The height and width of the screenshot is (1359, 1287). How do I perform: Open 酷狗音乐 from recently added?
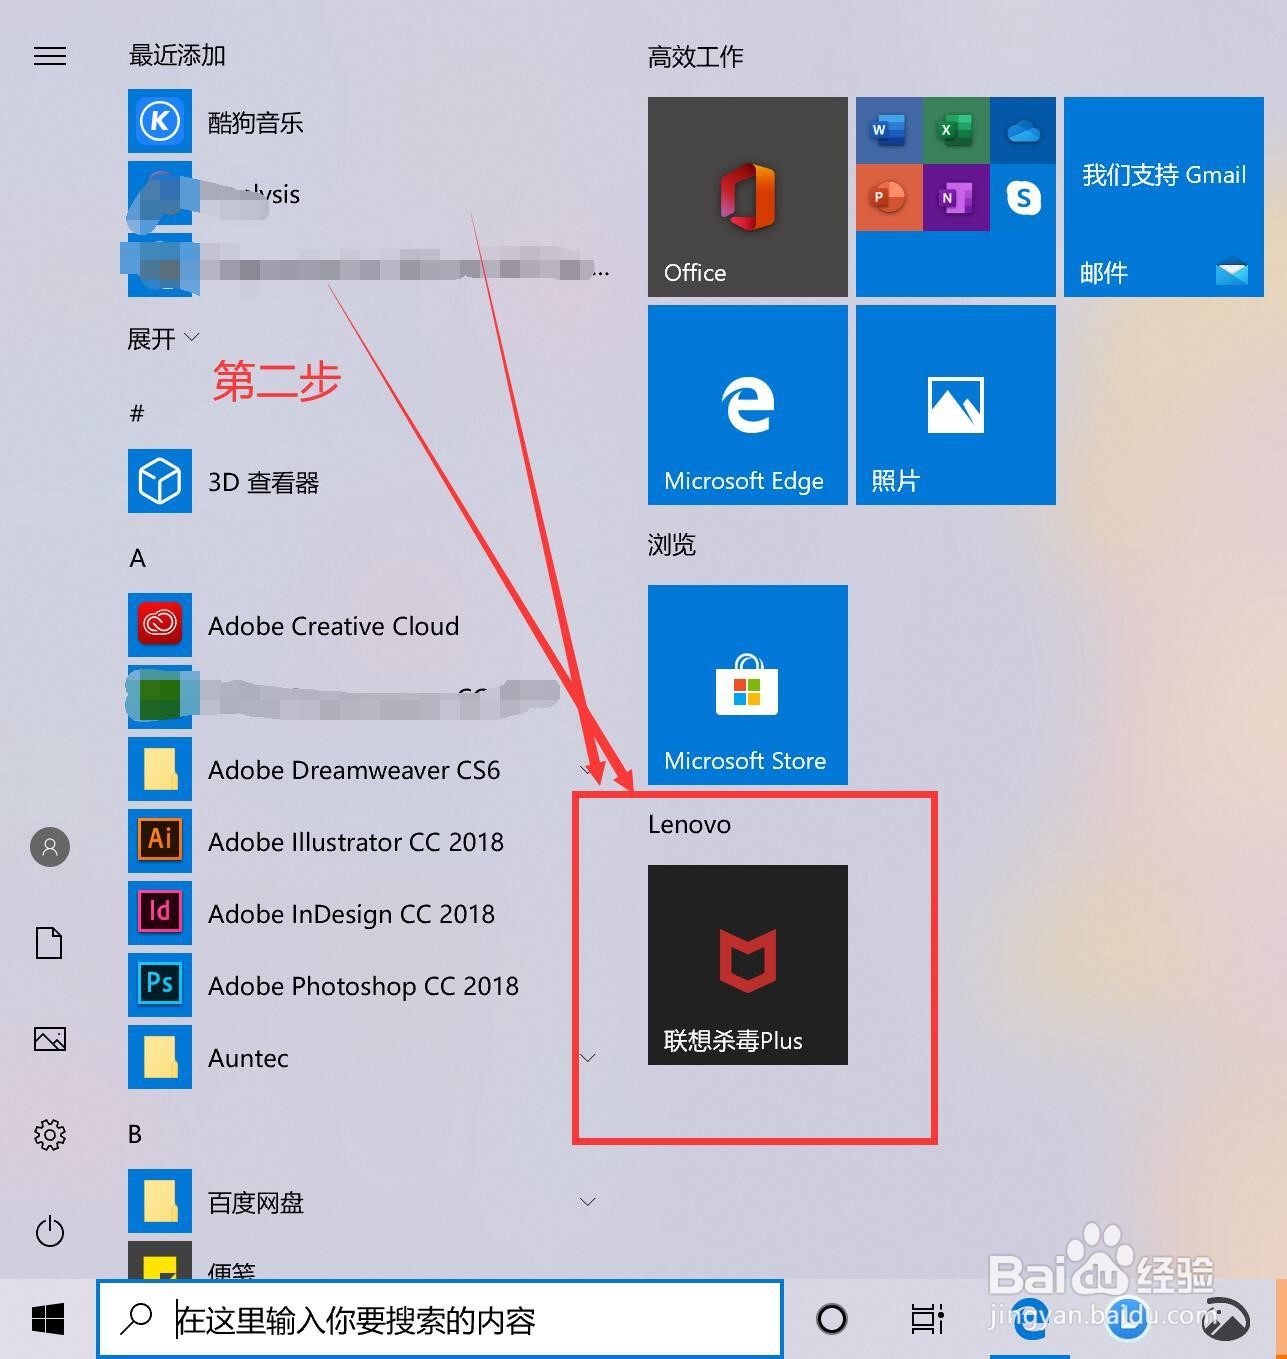point(255,122)
